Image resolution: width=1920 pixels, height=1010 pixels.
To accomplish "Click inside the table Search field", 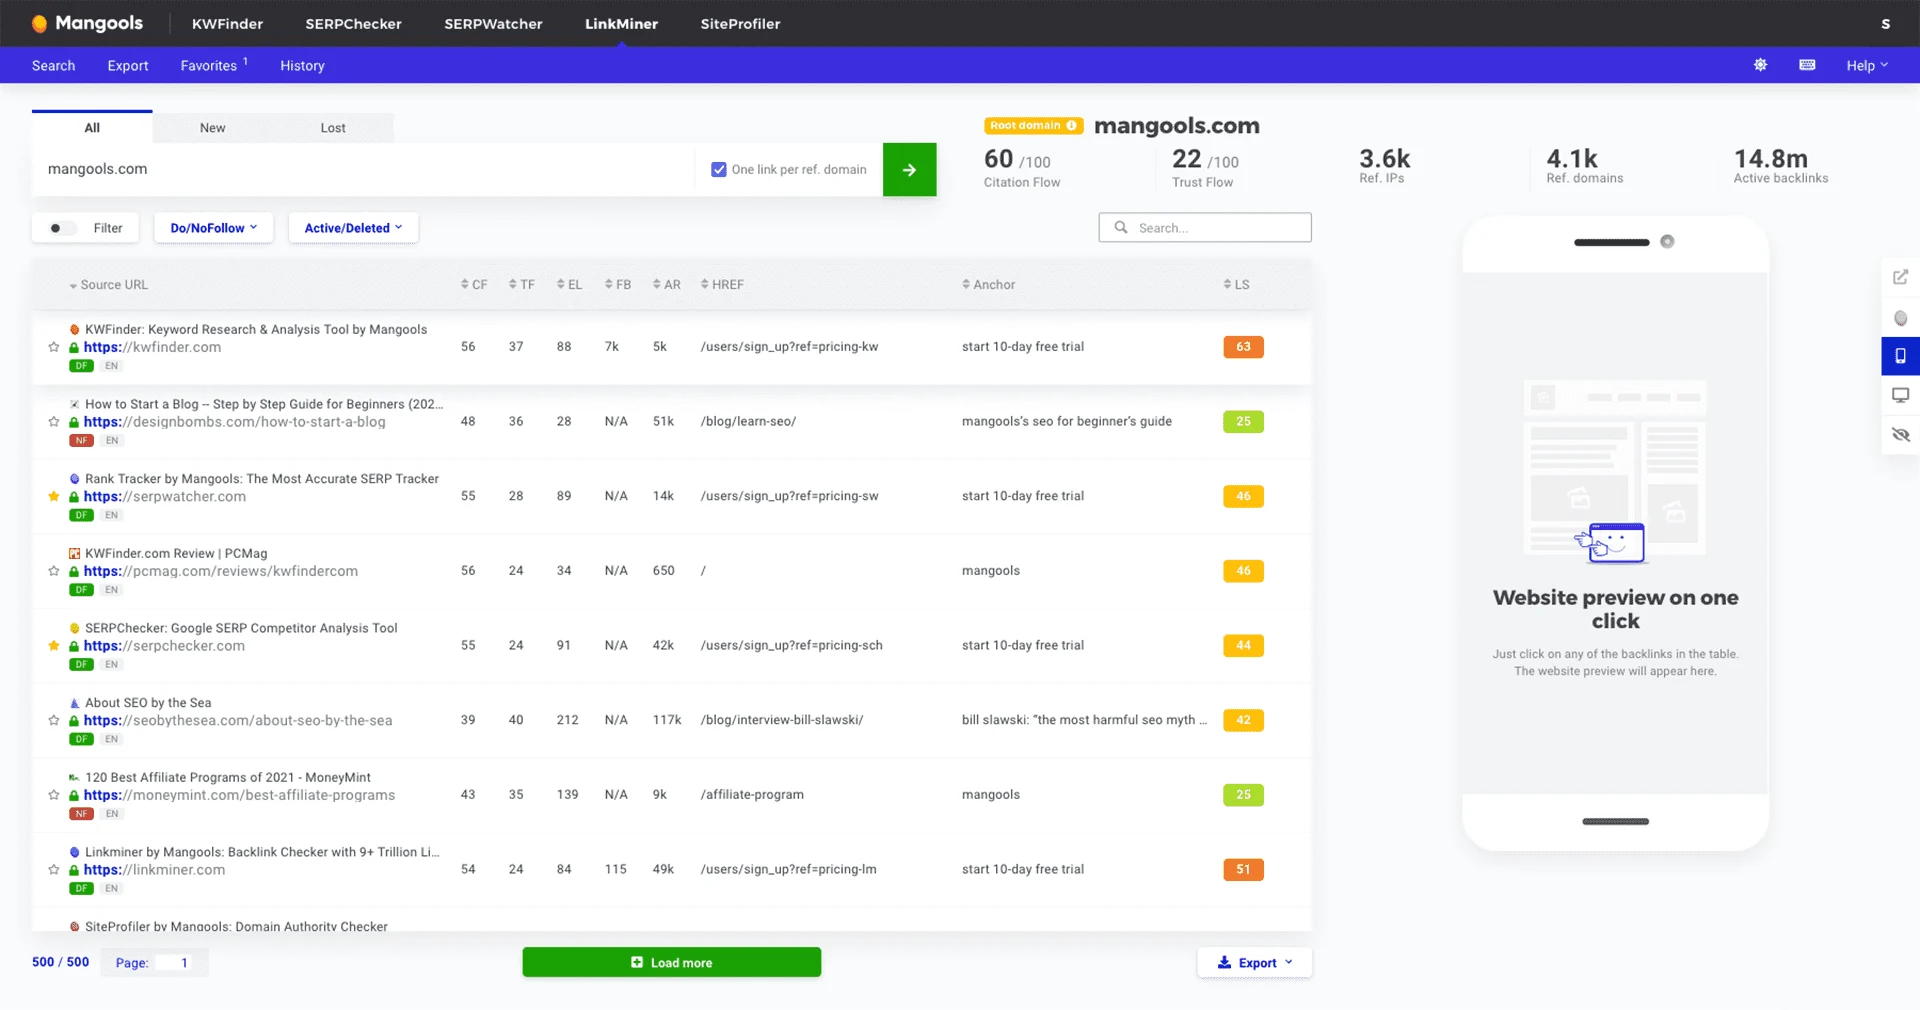I will [1205, 227].
